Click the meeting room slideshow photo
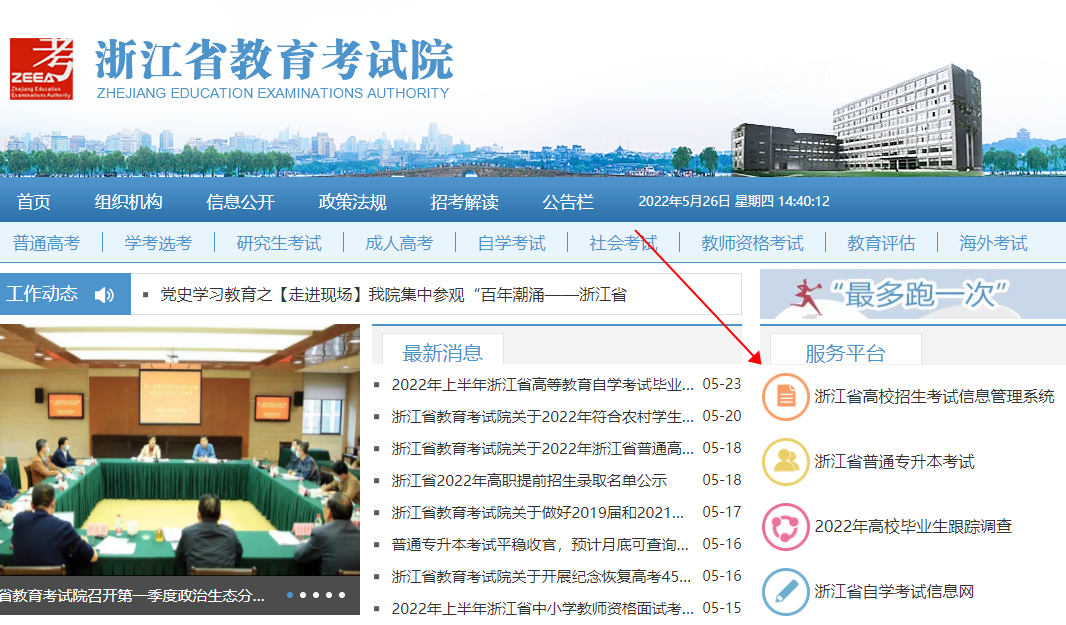Screen dimensions: 1066x625 pyautogui.click(x=179, y=450)
